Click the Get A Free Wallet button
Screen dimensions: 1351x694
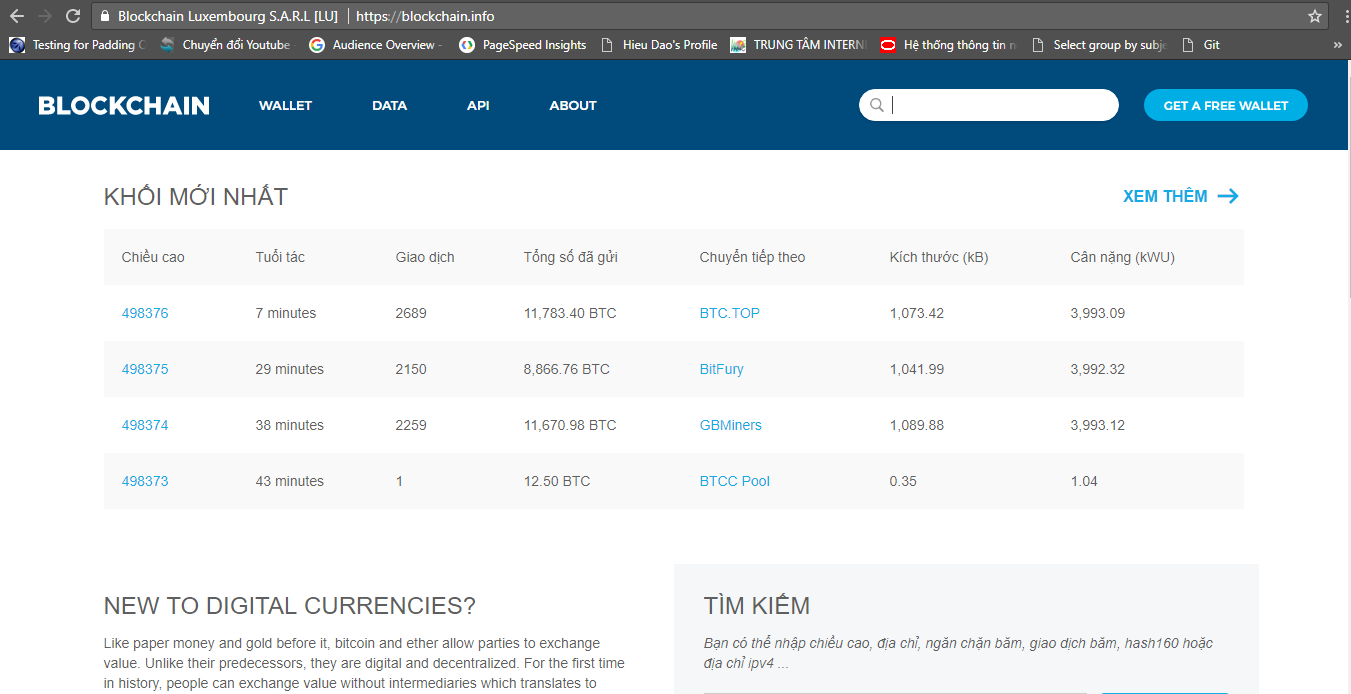point(1225,105)
